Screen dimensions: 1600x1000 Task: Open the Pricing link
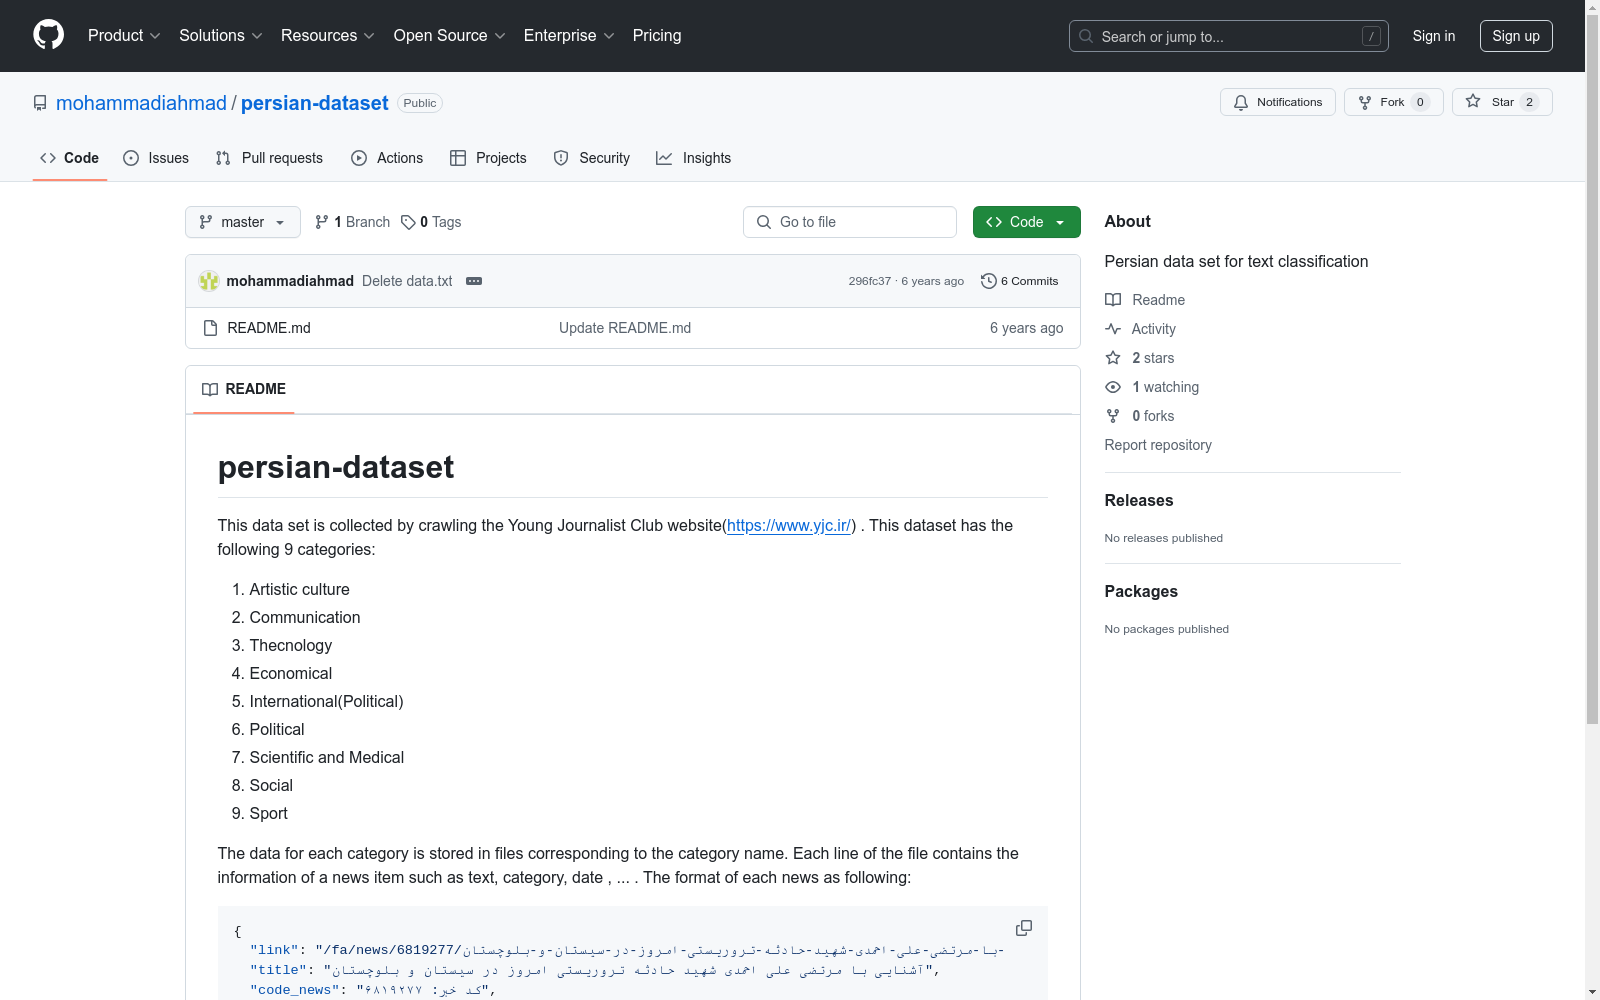[657, 36]
